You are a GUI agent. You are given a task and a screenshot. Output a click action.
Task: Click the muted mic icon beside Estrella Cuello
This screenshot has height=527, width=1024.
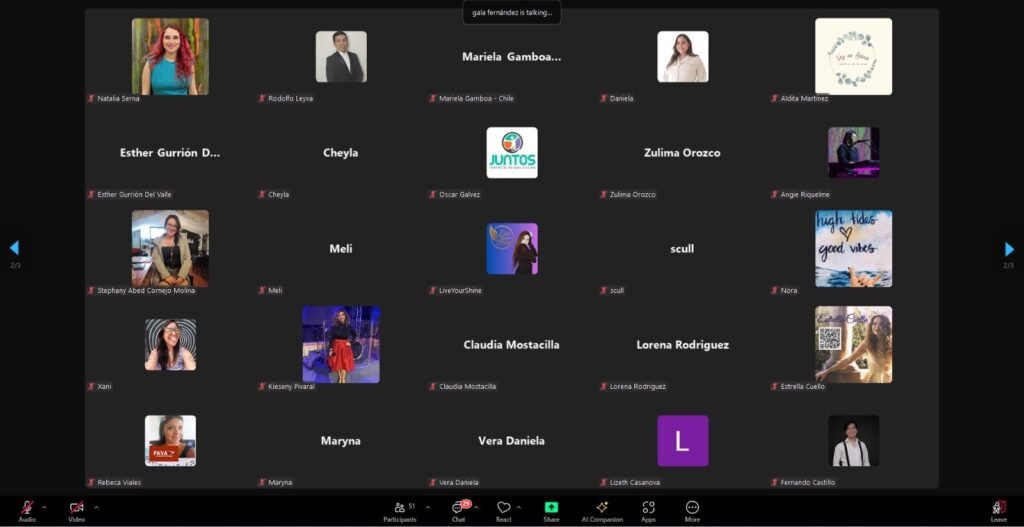775,387
